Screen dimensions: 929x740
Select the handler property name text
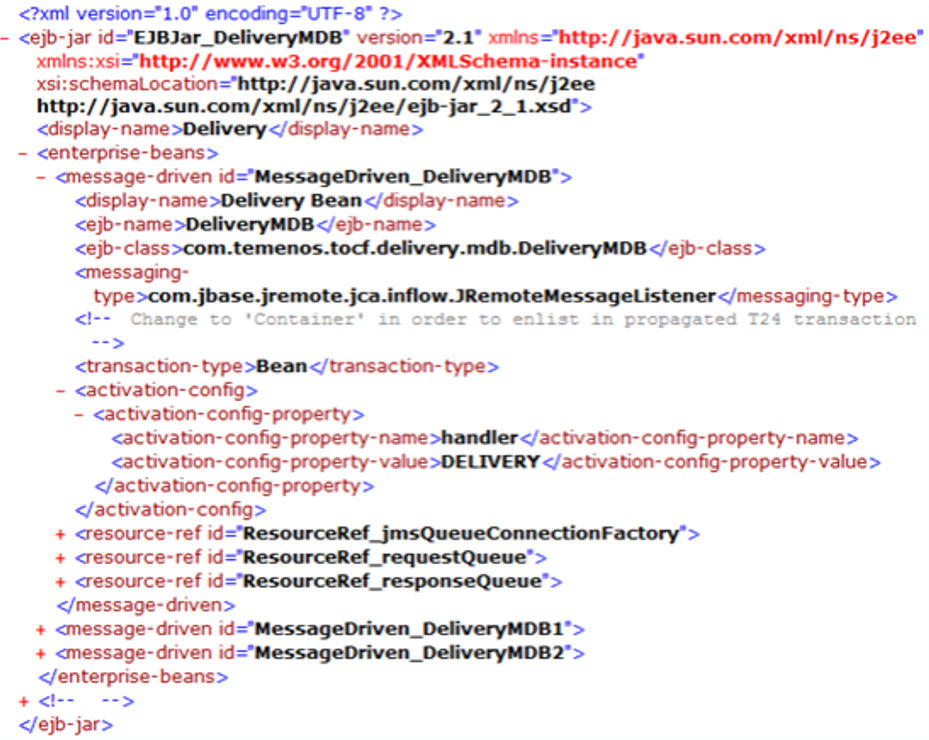[x=479, y=438]
